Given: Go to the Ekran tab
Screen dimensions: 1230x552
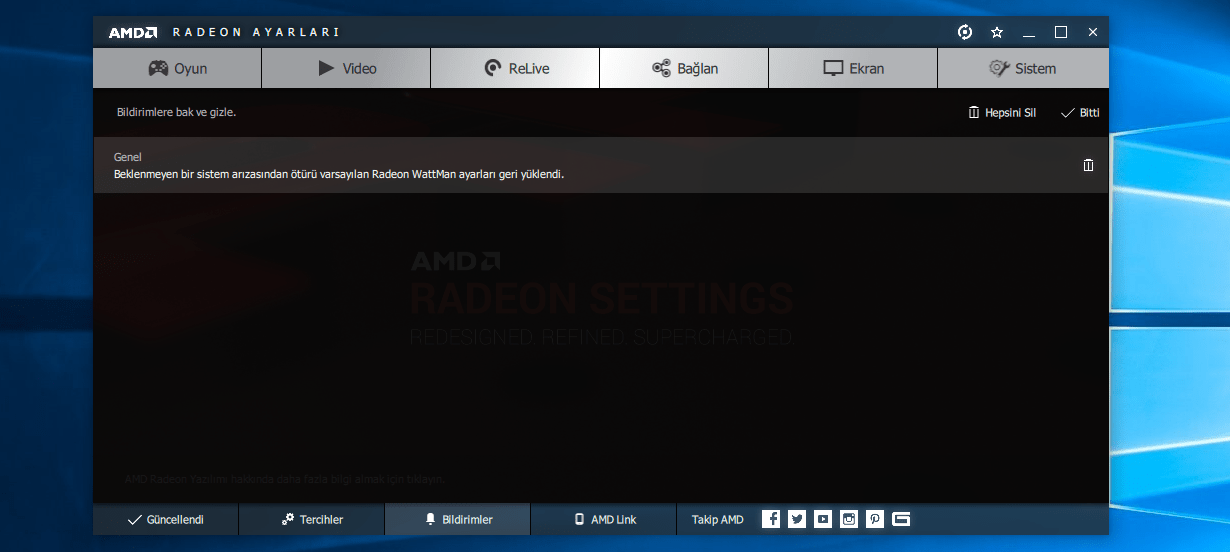Looking at the screenshot, I should tap(853, 68).
